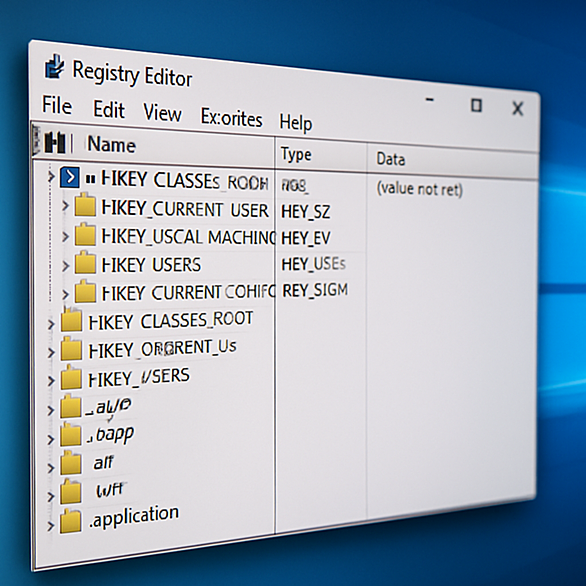Select the HKEY CLASSEs_ROOH entry
The image size is (586, 586).
[x=185, y=180]
